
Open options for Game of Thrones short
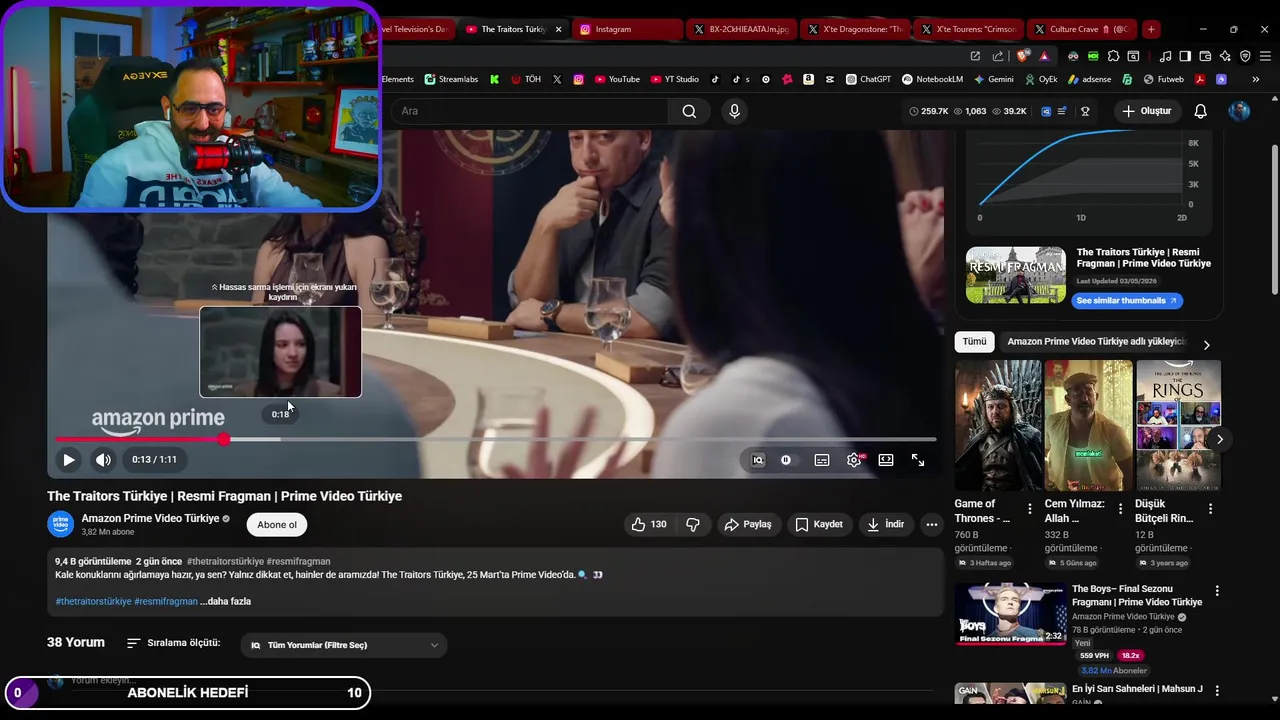coord(1030,509)
